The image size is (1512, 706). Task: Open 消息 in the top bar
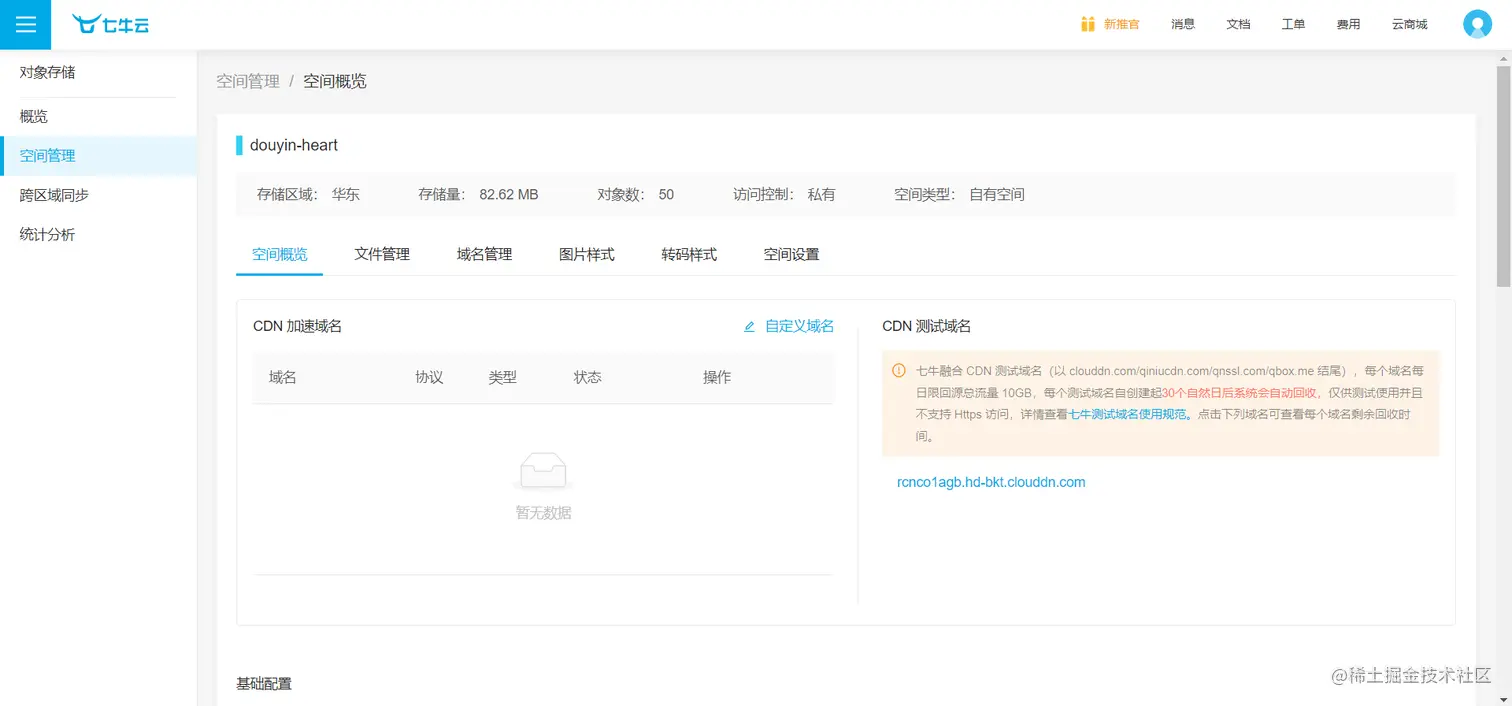pos(1183,24)
